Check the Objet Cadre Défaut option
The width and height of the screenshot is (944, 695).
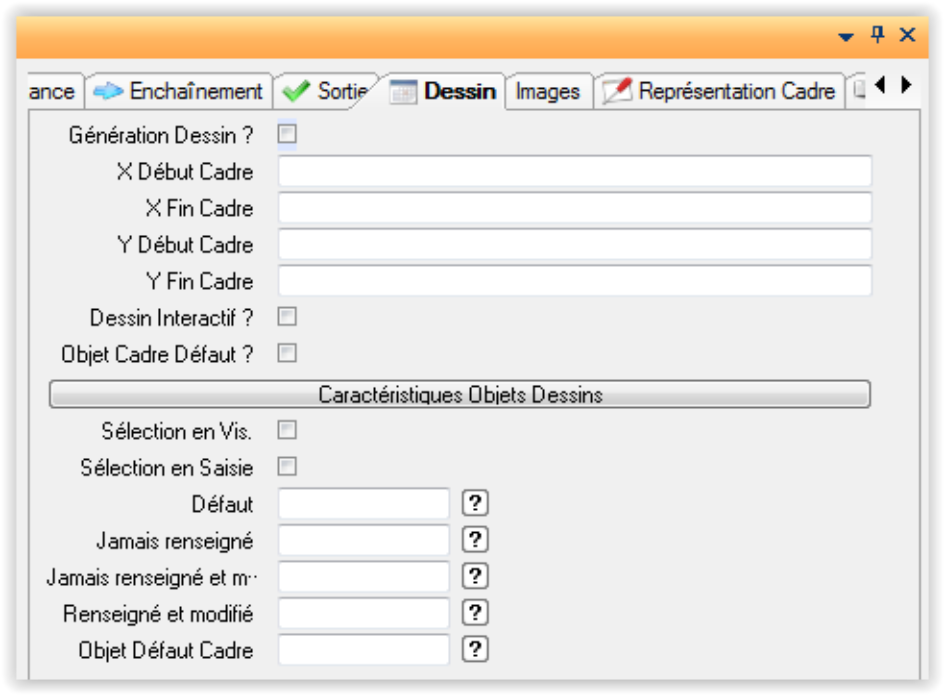coord(287,353)
